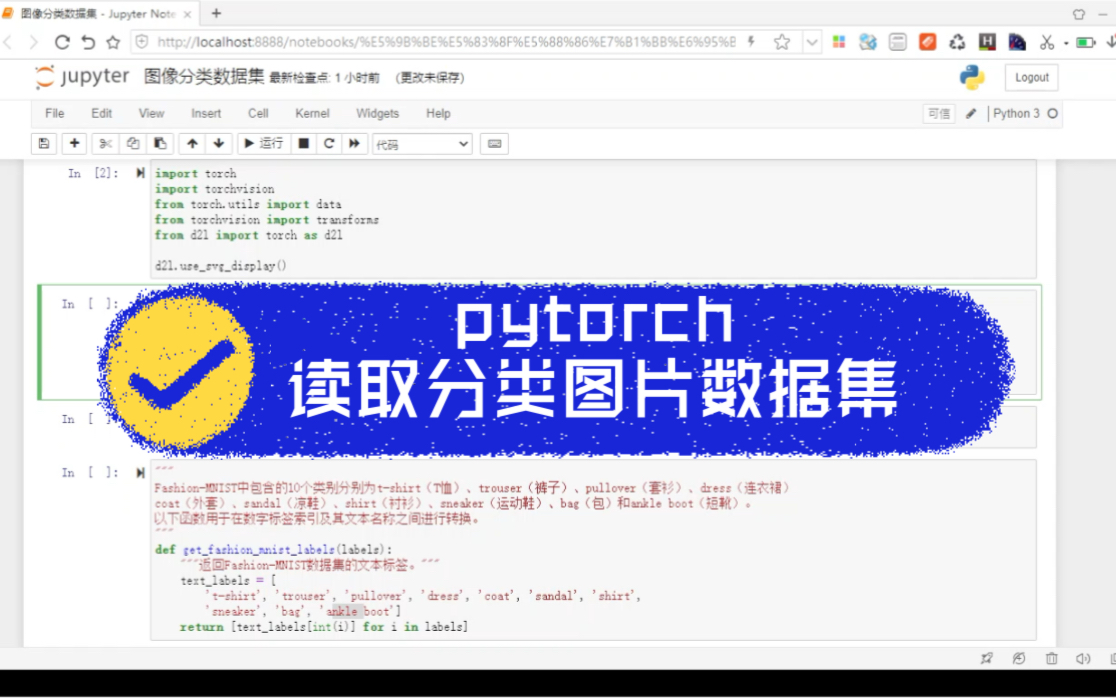1116x698 pixels.
Task: Click the scissors screenshot extension icon
Action: [x=1046, y=43]
